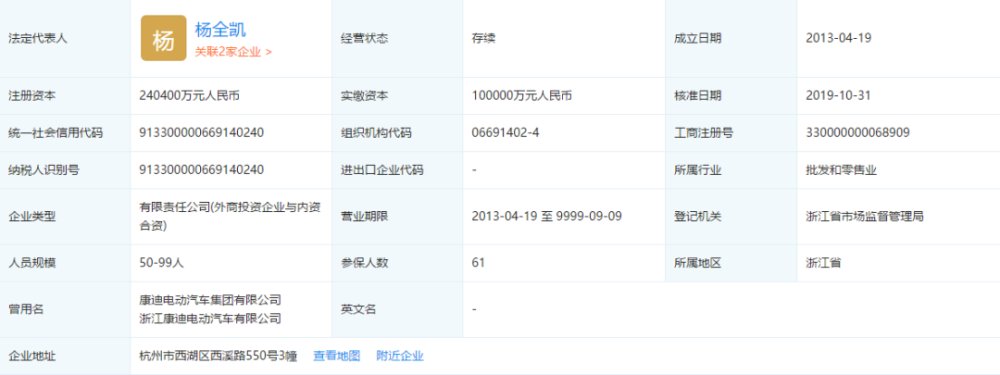Click staff size value 50-99人
The width and height of the screenshot is (1000, 375).
click(x=162, y=262)
